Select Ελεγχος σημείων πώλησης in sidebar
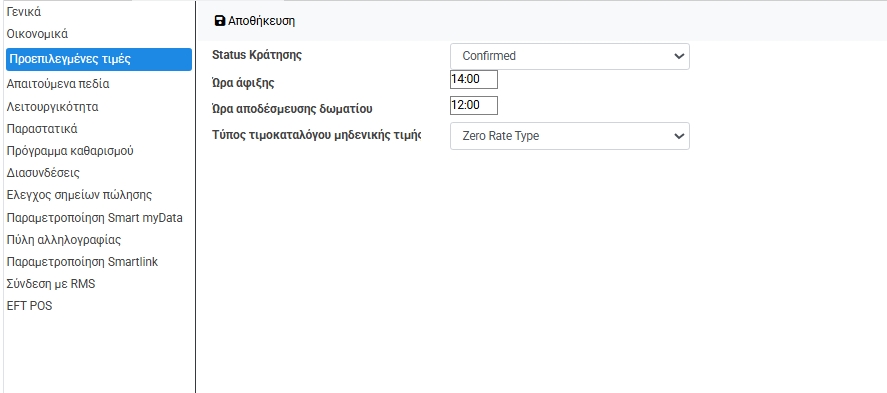Viewport: 887px width, 393px height. coord(79,195)
